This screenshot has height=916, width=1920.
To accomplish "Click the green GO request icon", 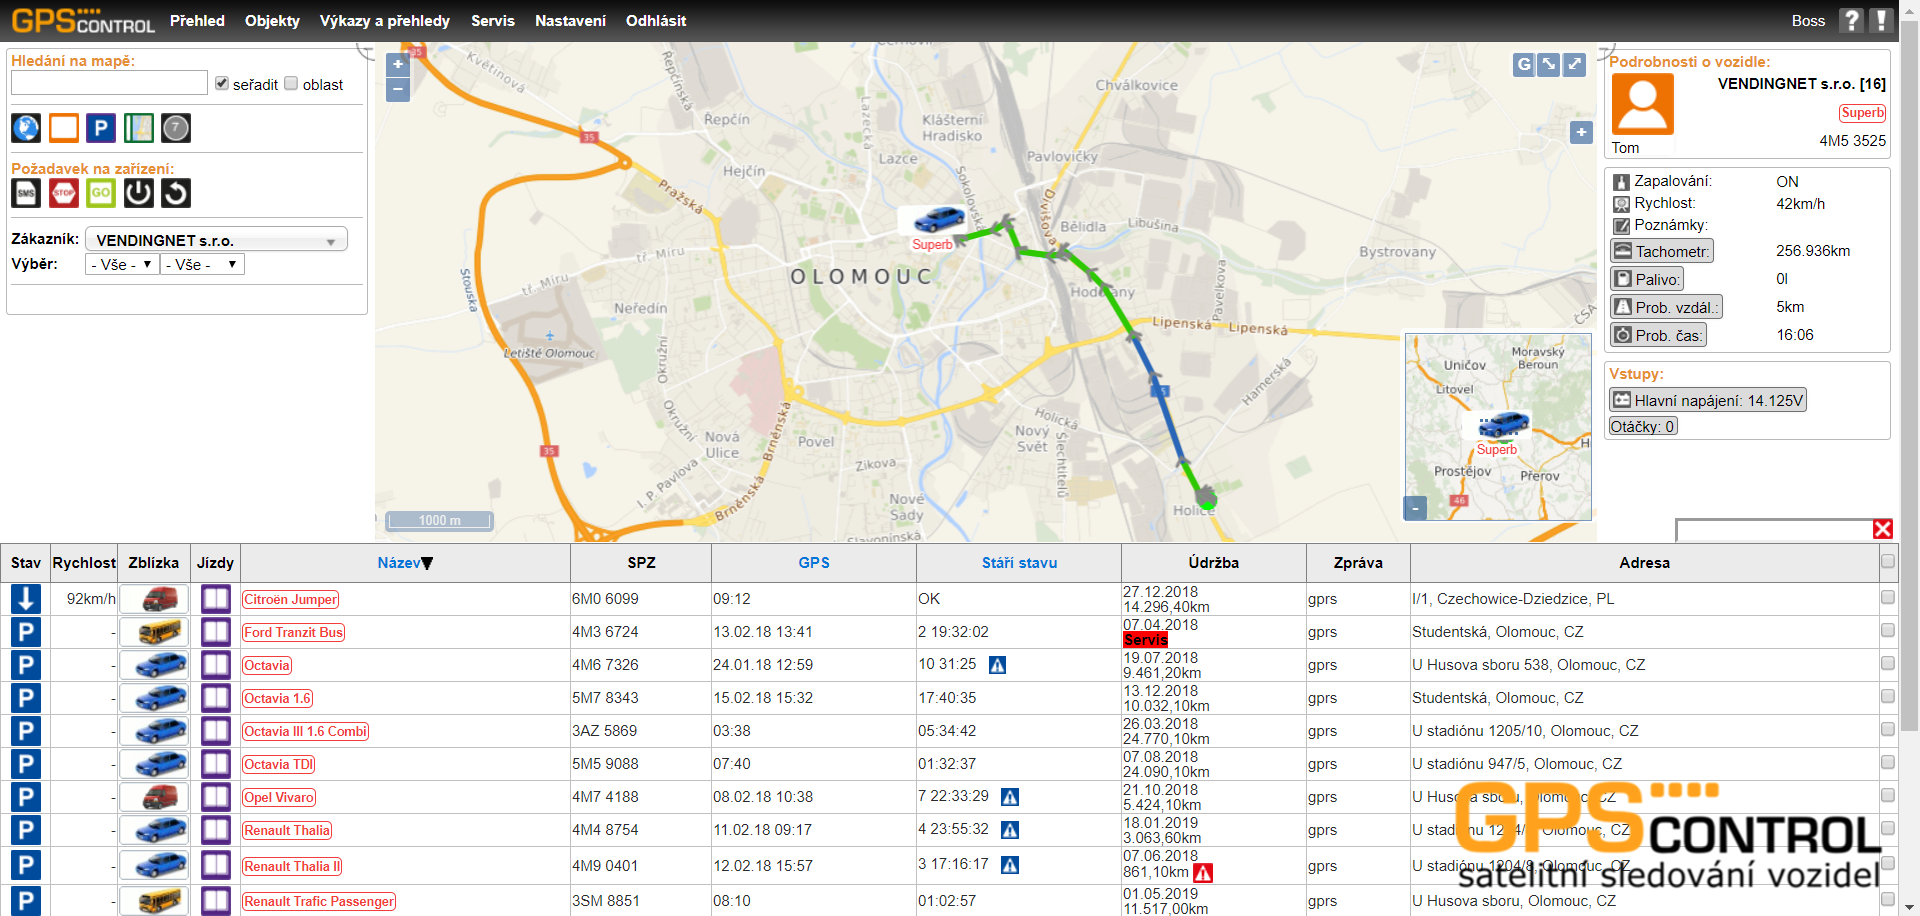I will click(x=101, y=193).
